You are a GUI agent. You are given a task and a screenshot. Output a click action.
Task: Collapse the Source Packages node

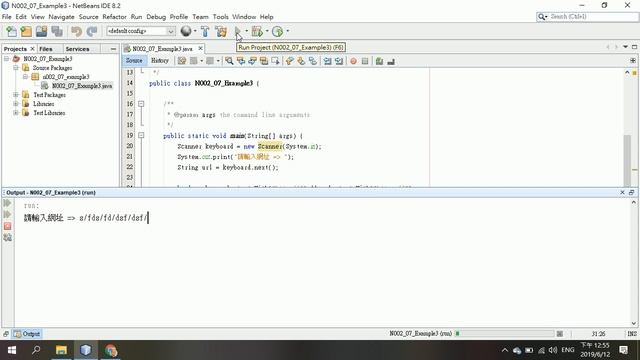pos(16,68)
